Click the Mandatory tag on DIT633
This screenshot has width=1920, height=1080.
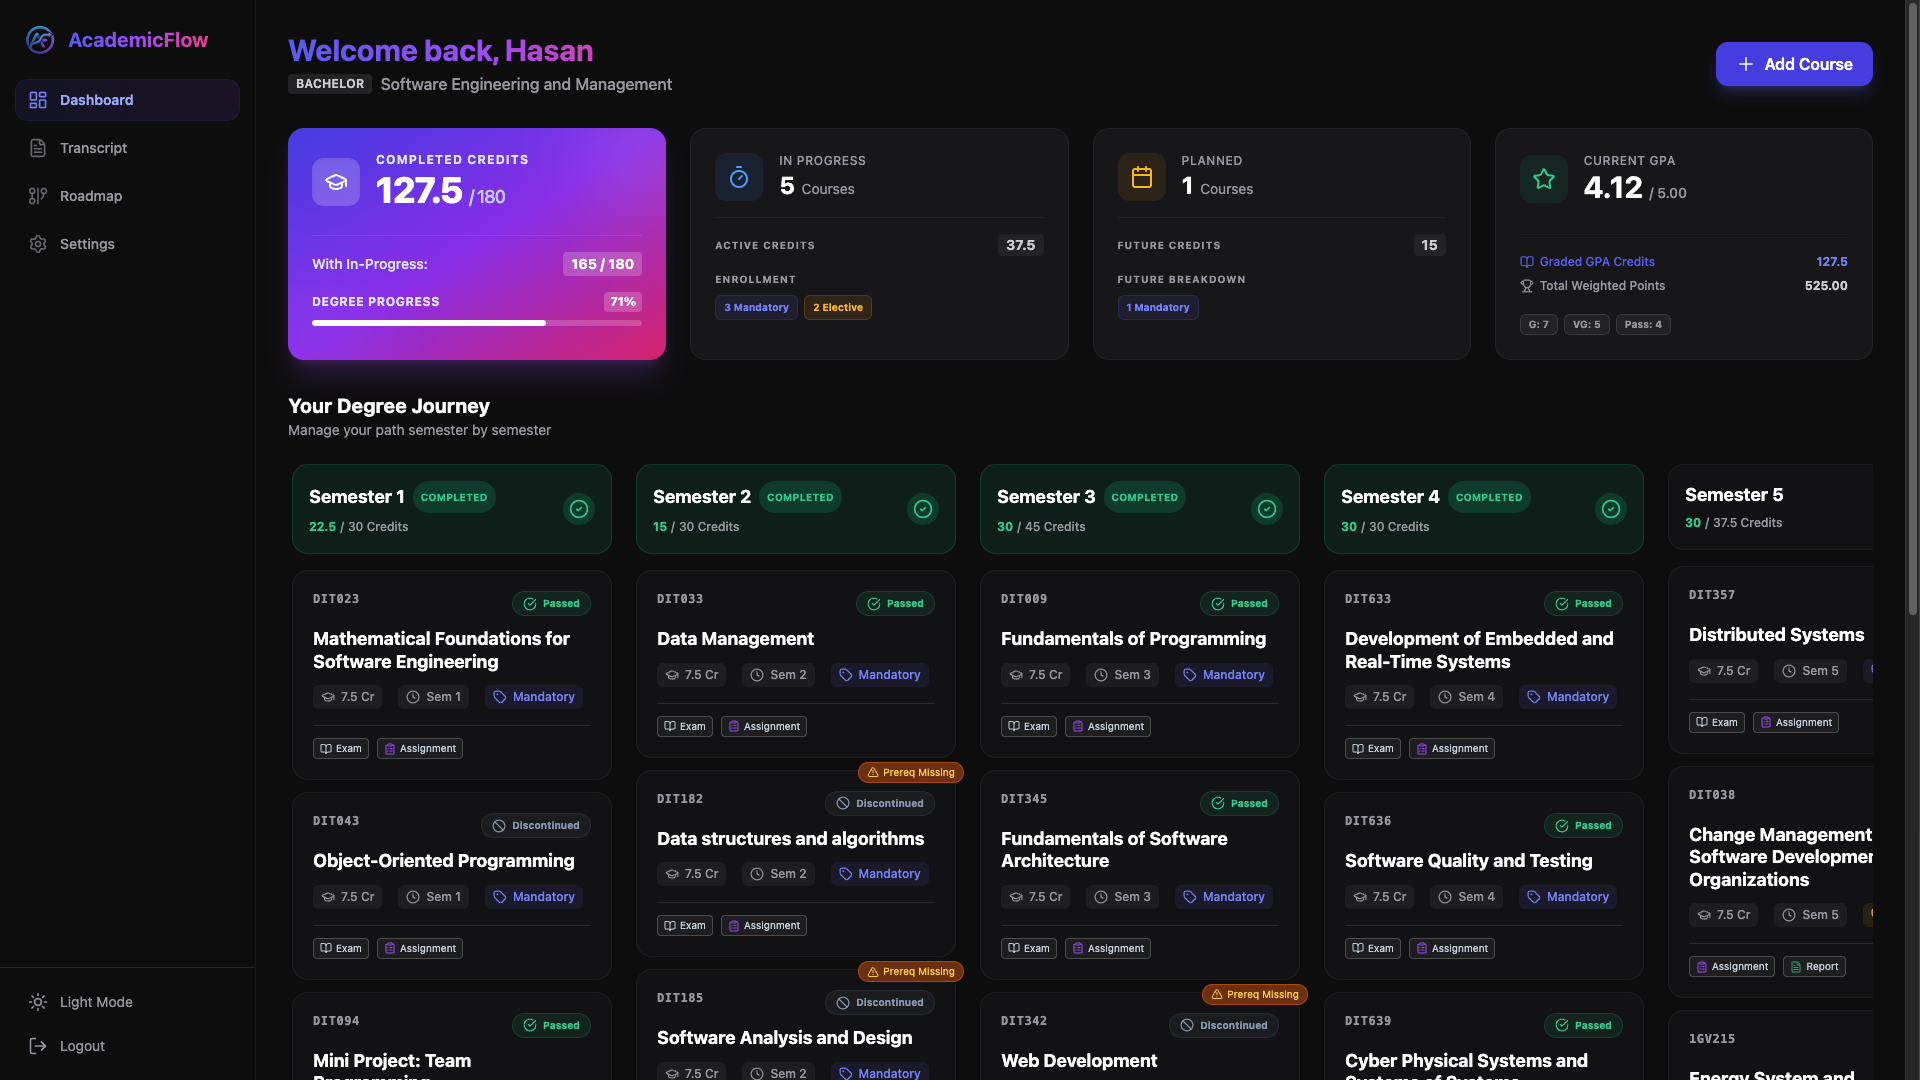click(x=1568, y=697)
